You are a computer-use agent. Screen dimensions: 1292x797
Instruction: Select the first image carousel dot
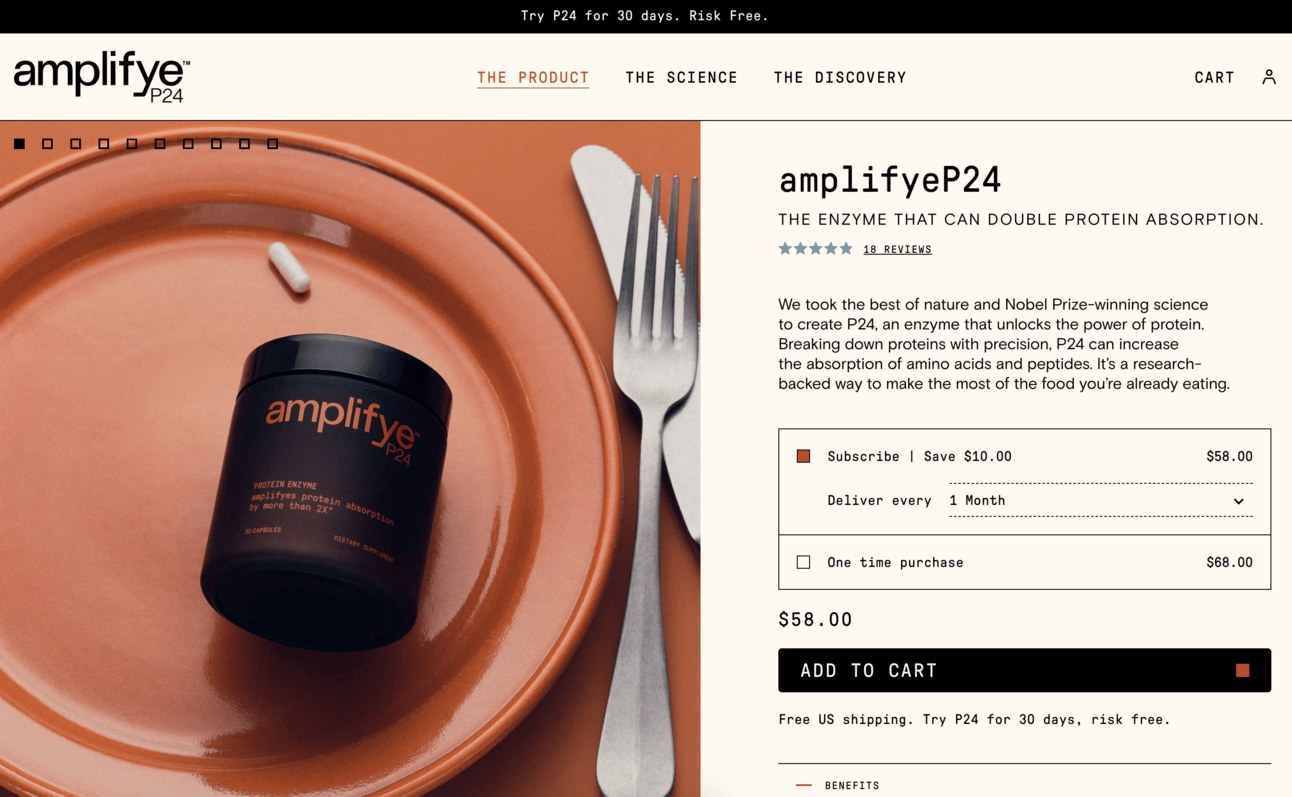19,144
